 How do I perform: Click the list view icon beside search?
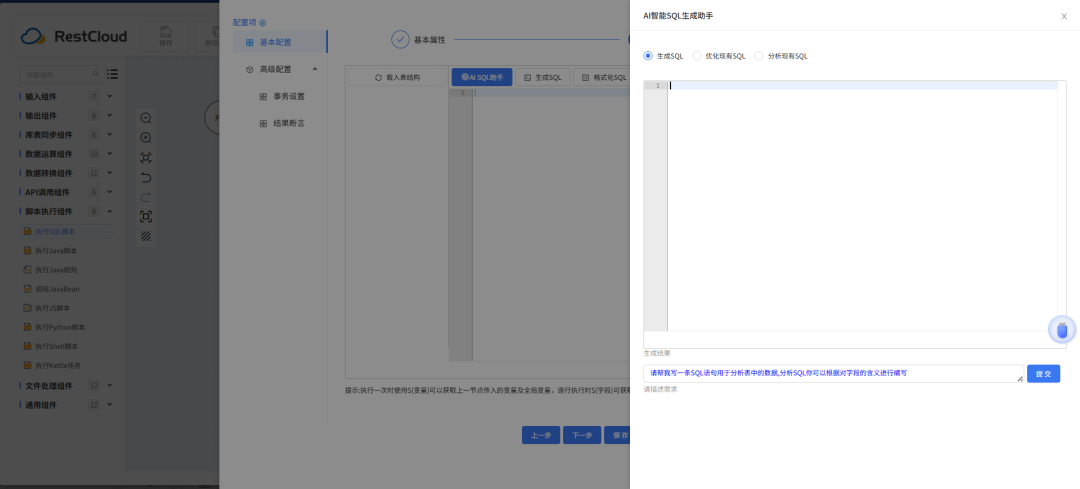(x=113, y=74)
